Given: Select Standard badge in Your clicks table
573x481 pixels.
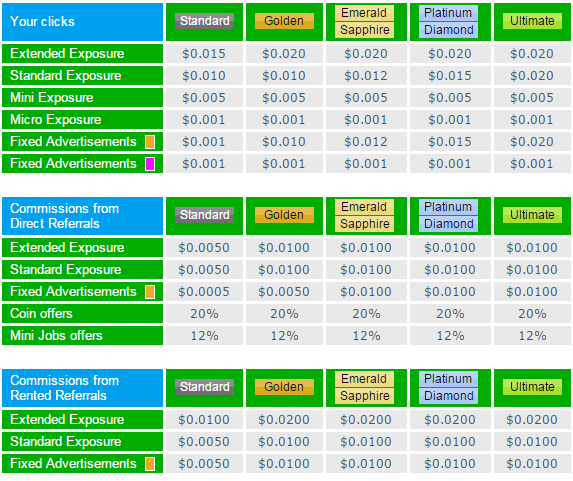Looking at the screenshot, I should [x=204, y=21].
